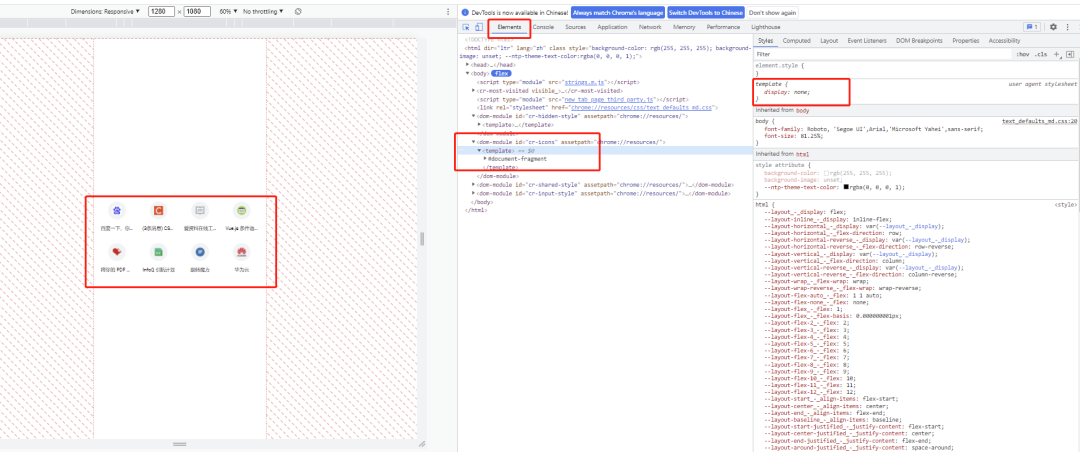
Task: Open the green InfoQ shortcut tile
Action: (x=158, y=251)
